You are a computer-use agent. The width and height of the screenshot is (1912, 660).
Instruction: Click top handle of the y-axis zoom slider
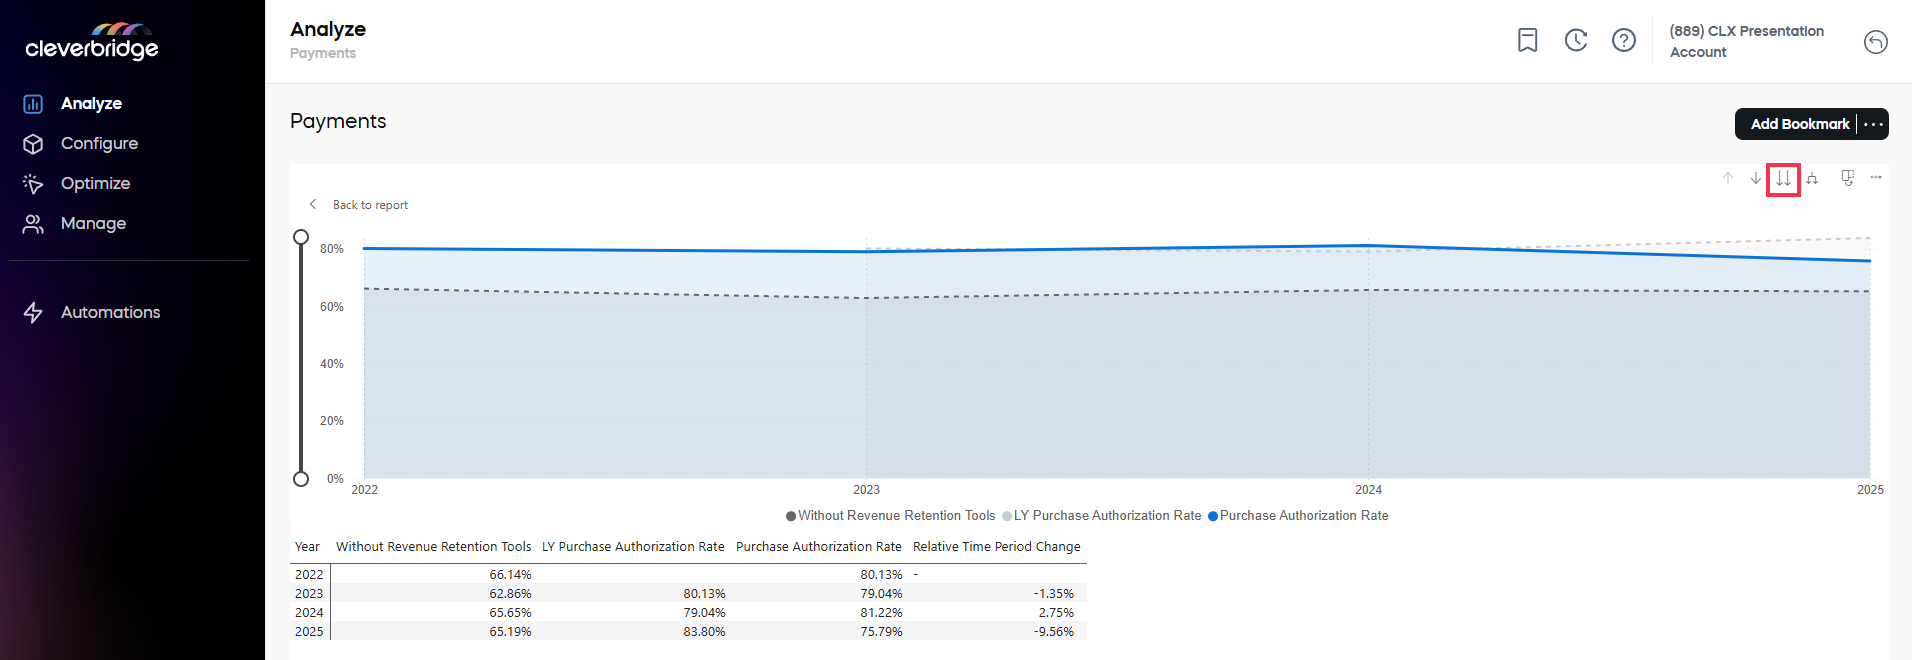pos(301,237)
